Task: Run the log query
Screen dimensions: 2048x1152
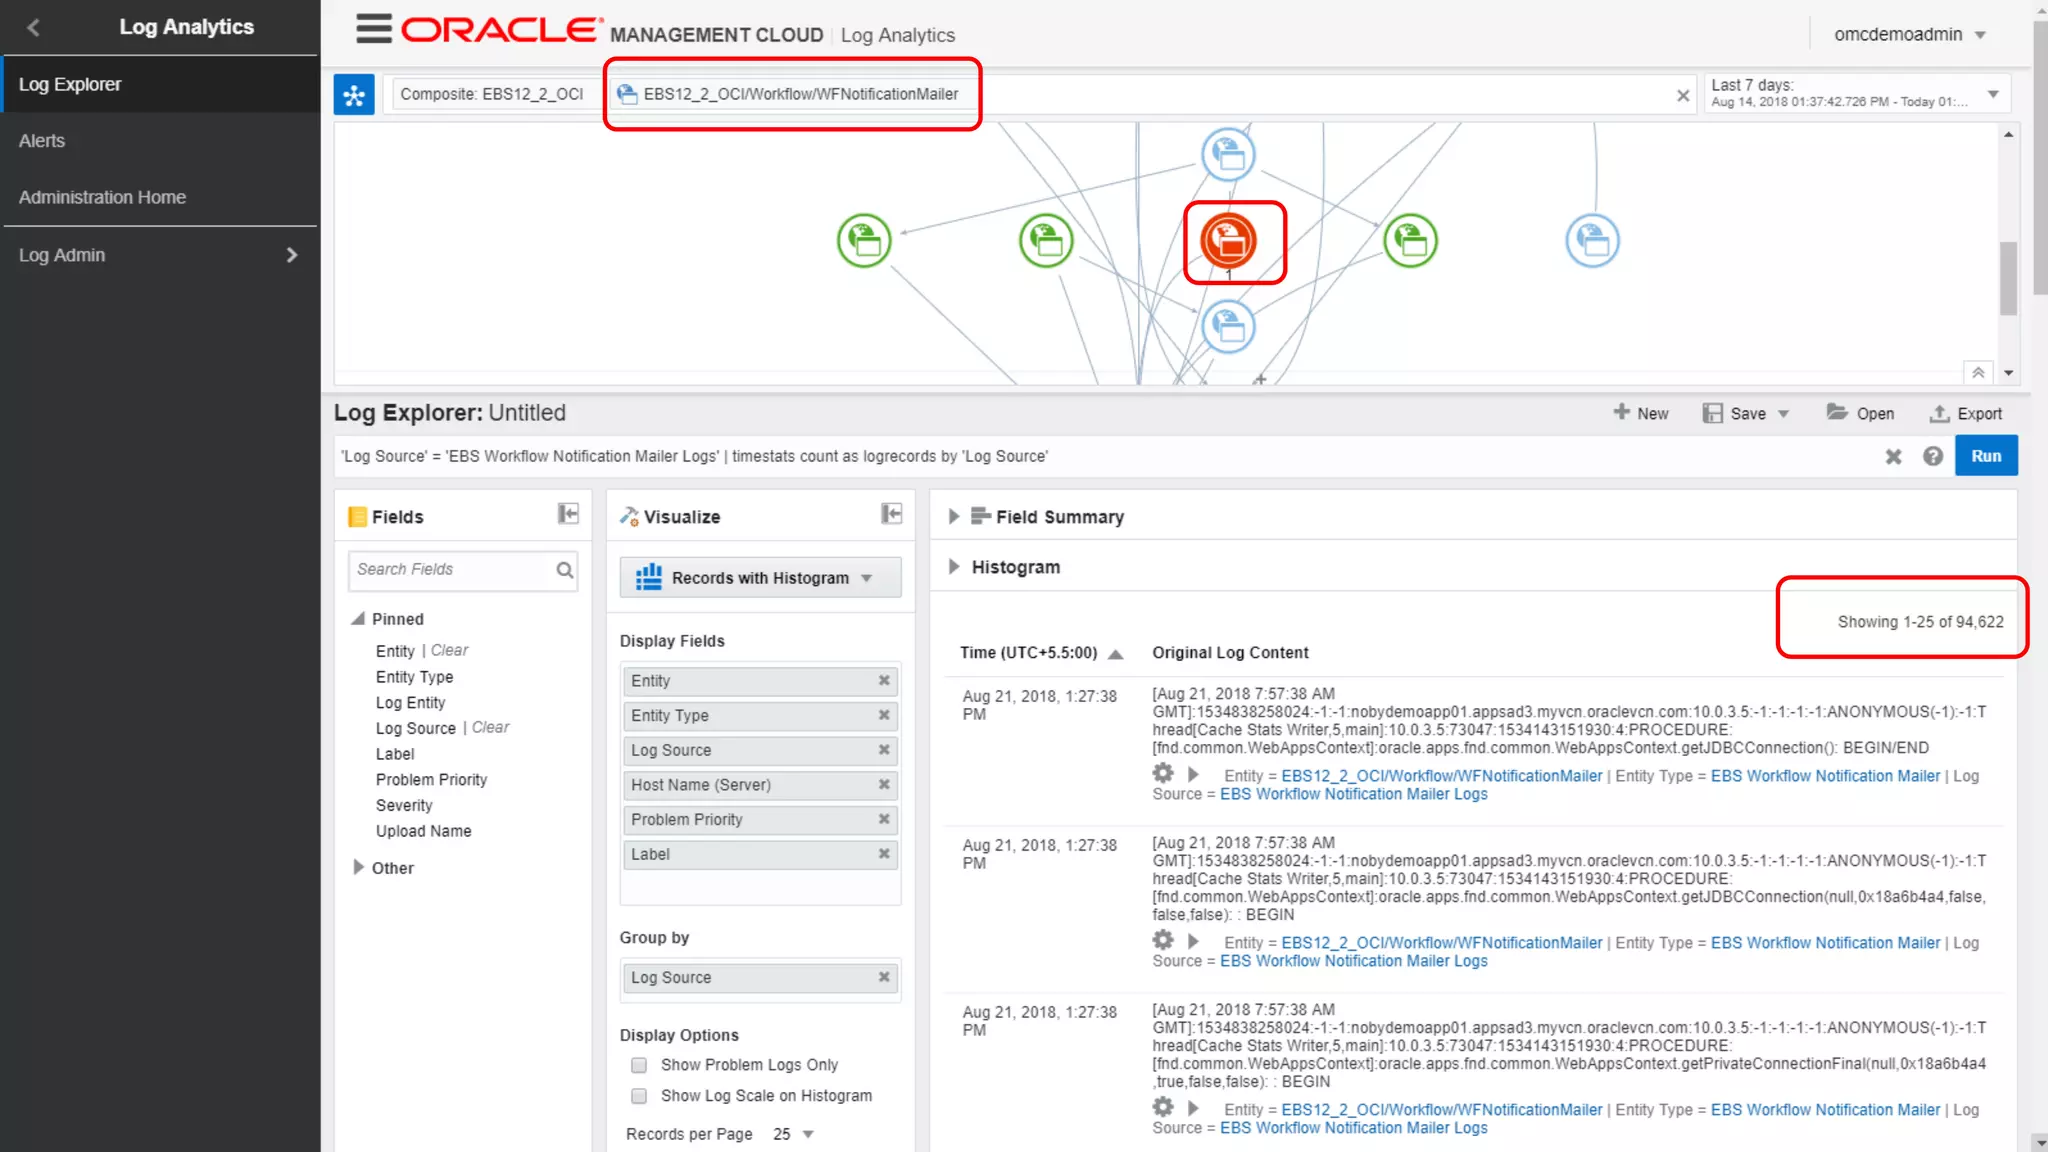Action: click(1986, 456)
